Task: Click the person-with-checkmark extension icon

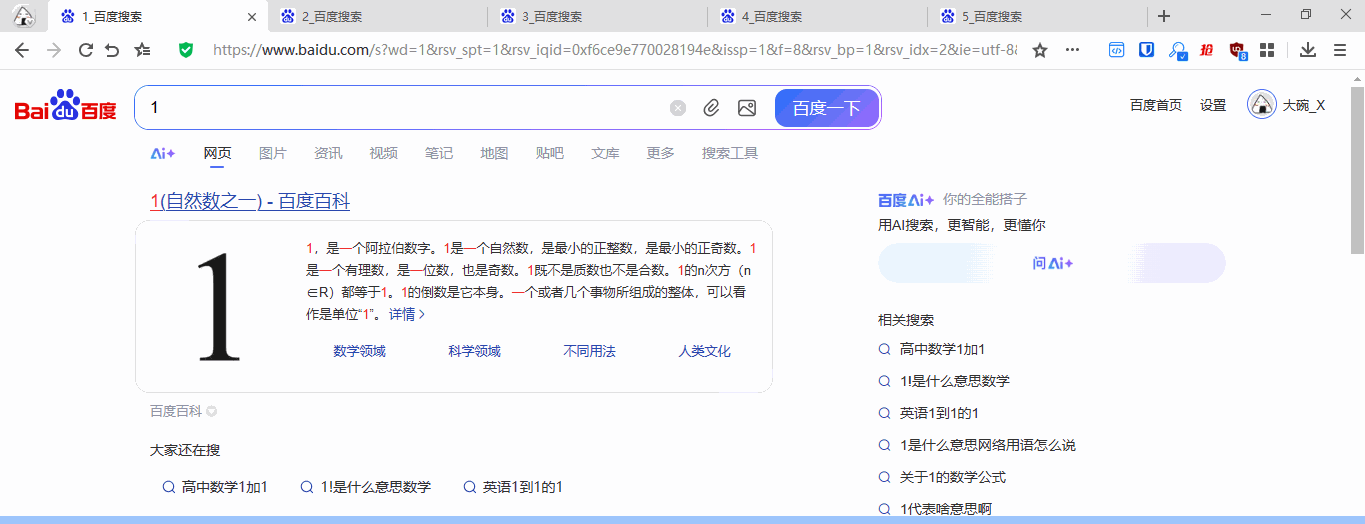Action: (1178, 50)
